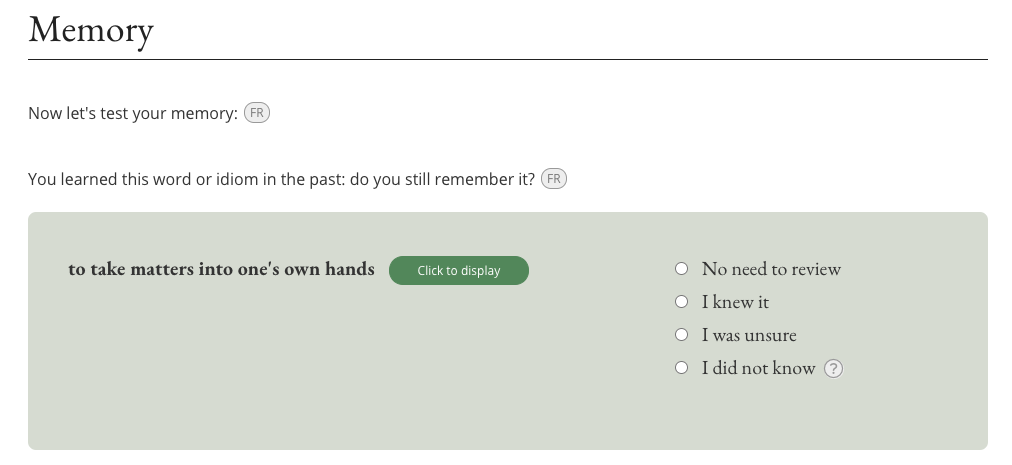Choose the "I knew it" radio button
This screenshot has width=1012, height=465.
(682, 302)
